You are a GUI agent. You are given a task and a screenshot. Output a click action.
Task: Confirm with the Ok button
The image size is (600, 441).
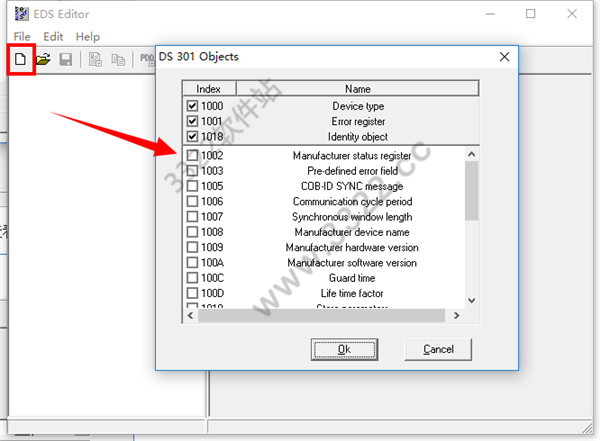click(344, 349)
